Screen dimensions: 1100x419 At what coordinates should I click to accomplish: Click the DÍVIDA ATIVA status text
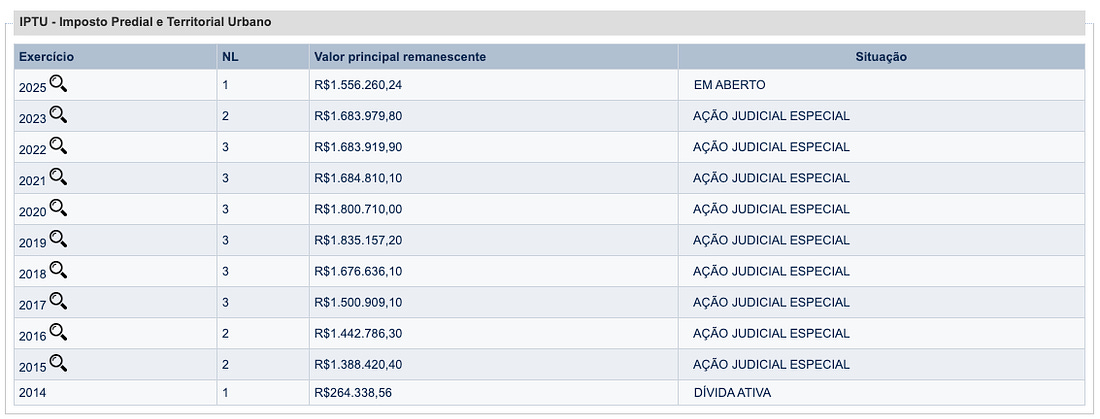pyautogui.click(x=732, y=393)
